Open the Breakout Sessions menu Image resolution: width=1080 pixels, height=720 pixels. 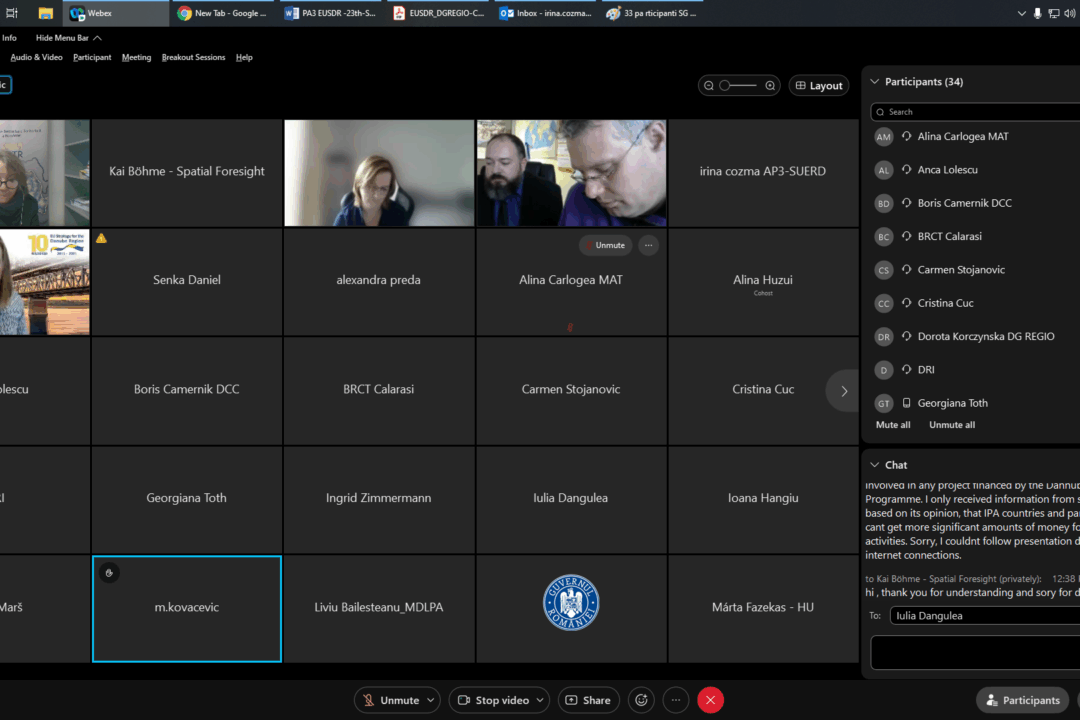[x=193, y=57]
